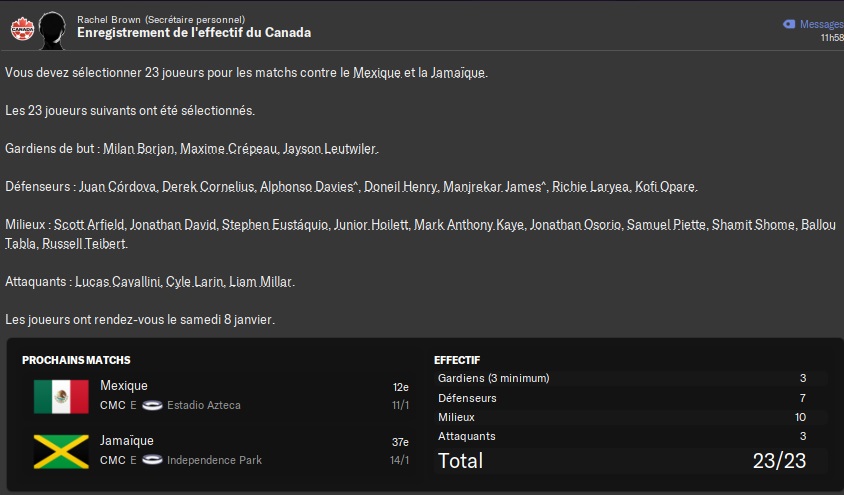Click the Estadio Azteca stadium name
The height and width of the screenshot is (495, 844).
click(204, 405)
